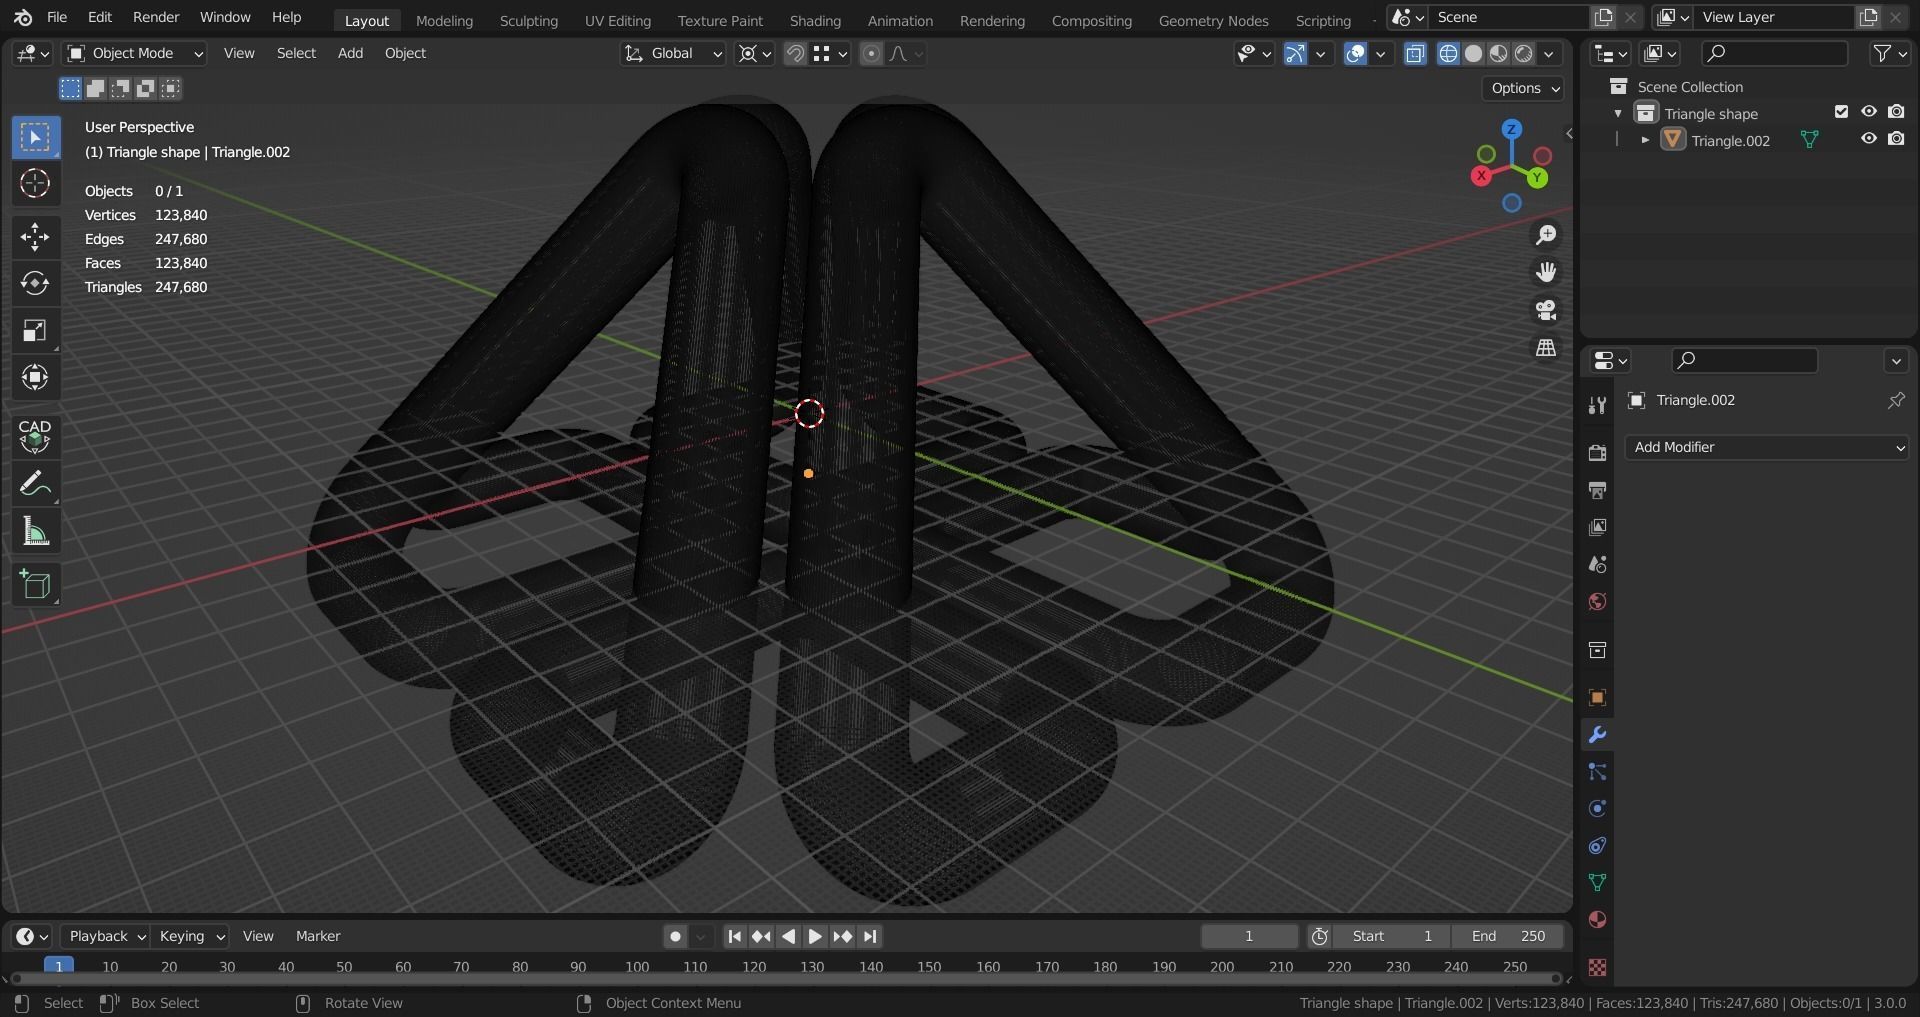1920x1017 pixels.
Task: Toggle viewport overlays
Action: [1355, 54]
